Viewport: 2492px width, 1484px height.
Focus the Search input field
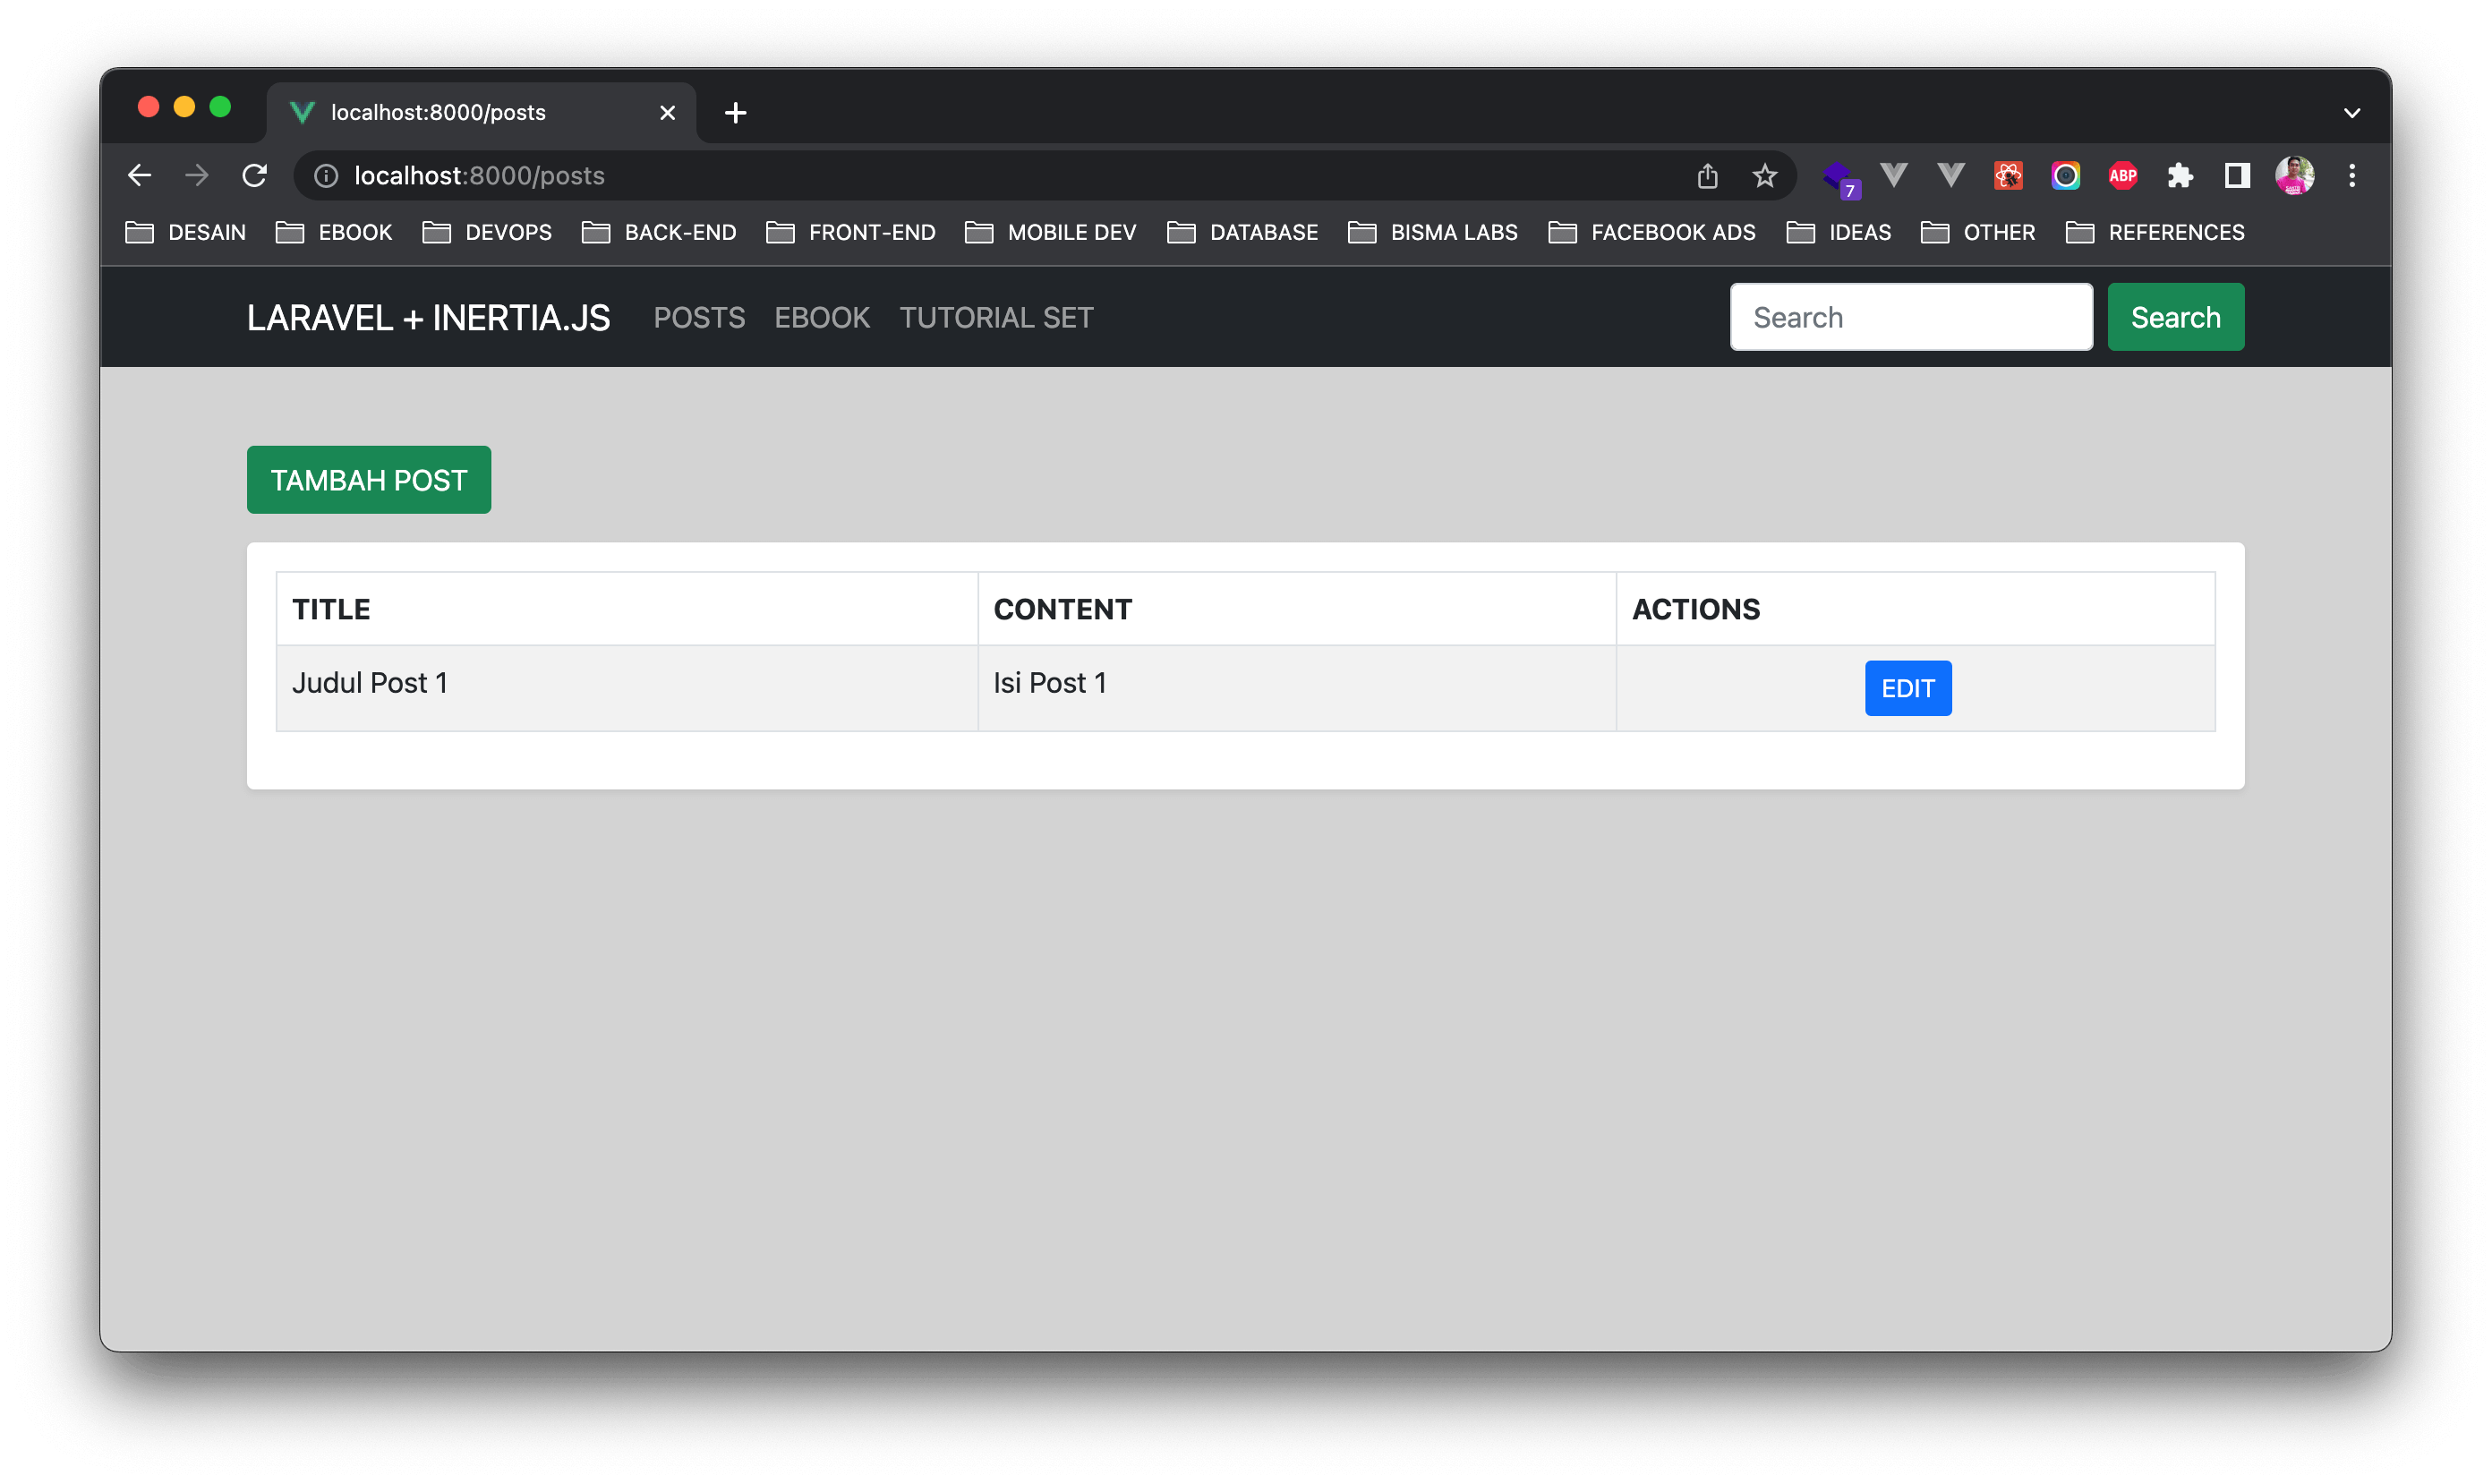click(1910, 318)
